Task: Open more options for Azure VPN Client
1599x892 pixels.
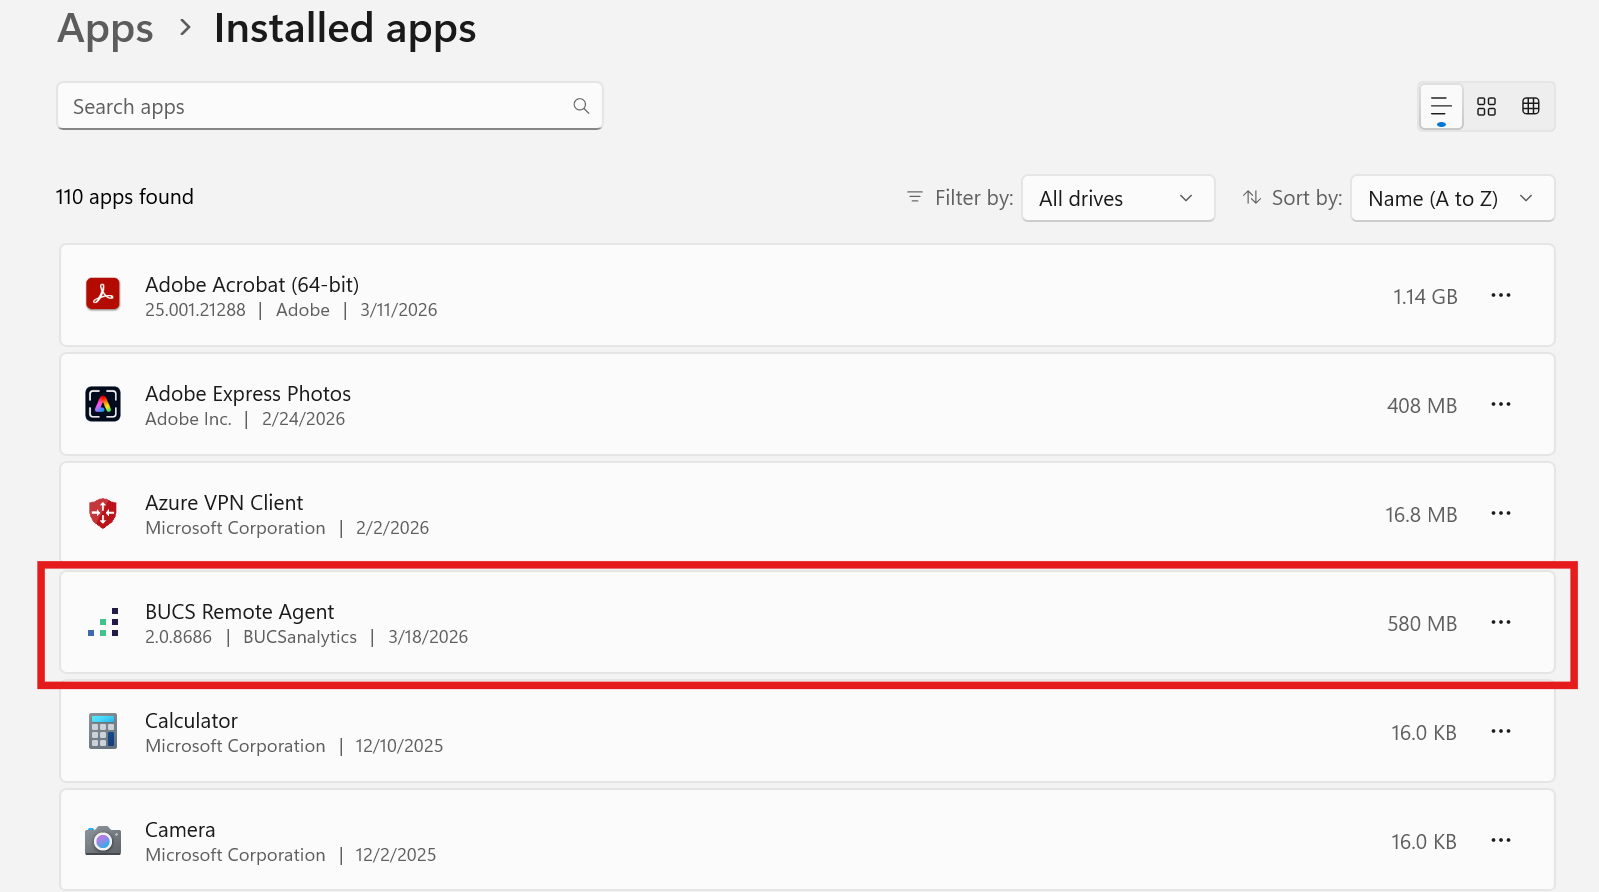Action: click(1500, 513)
